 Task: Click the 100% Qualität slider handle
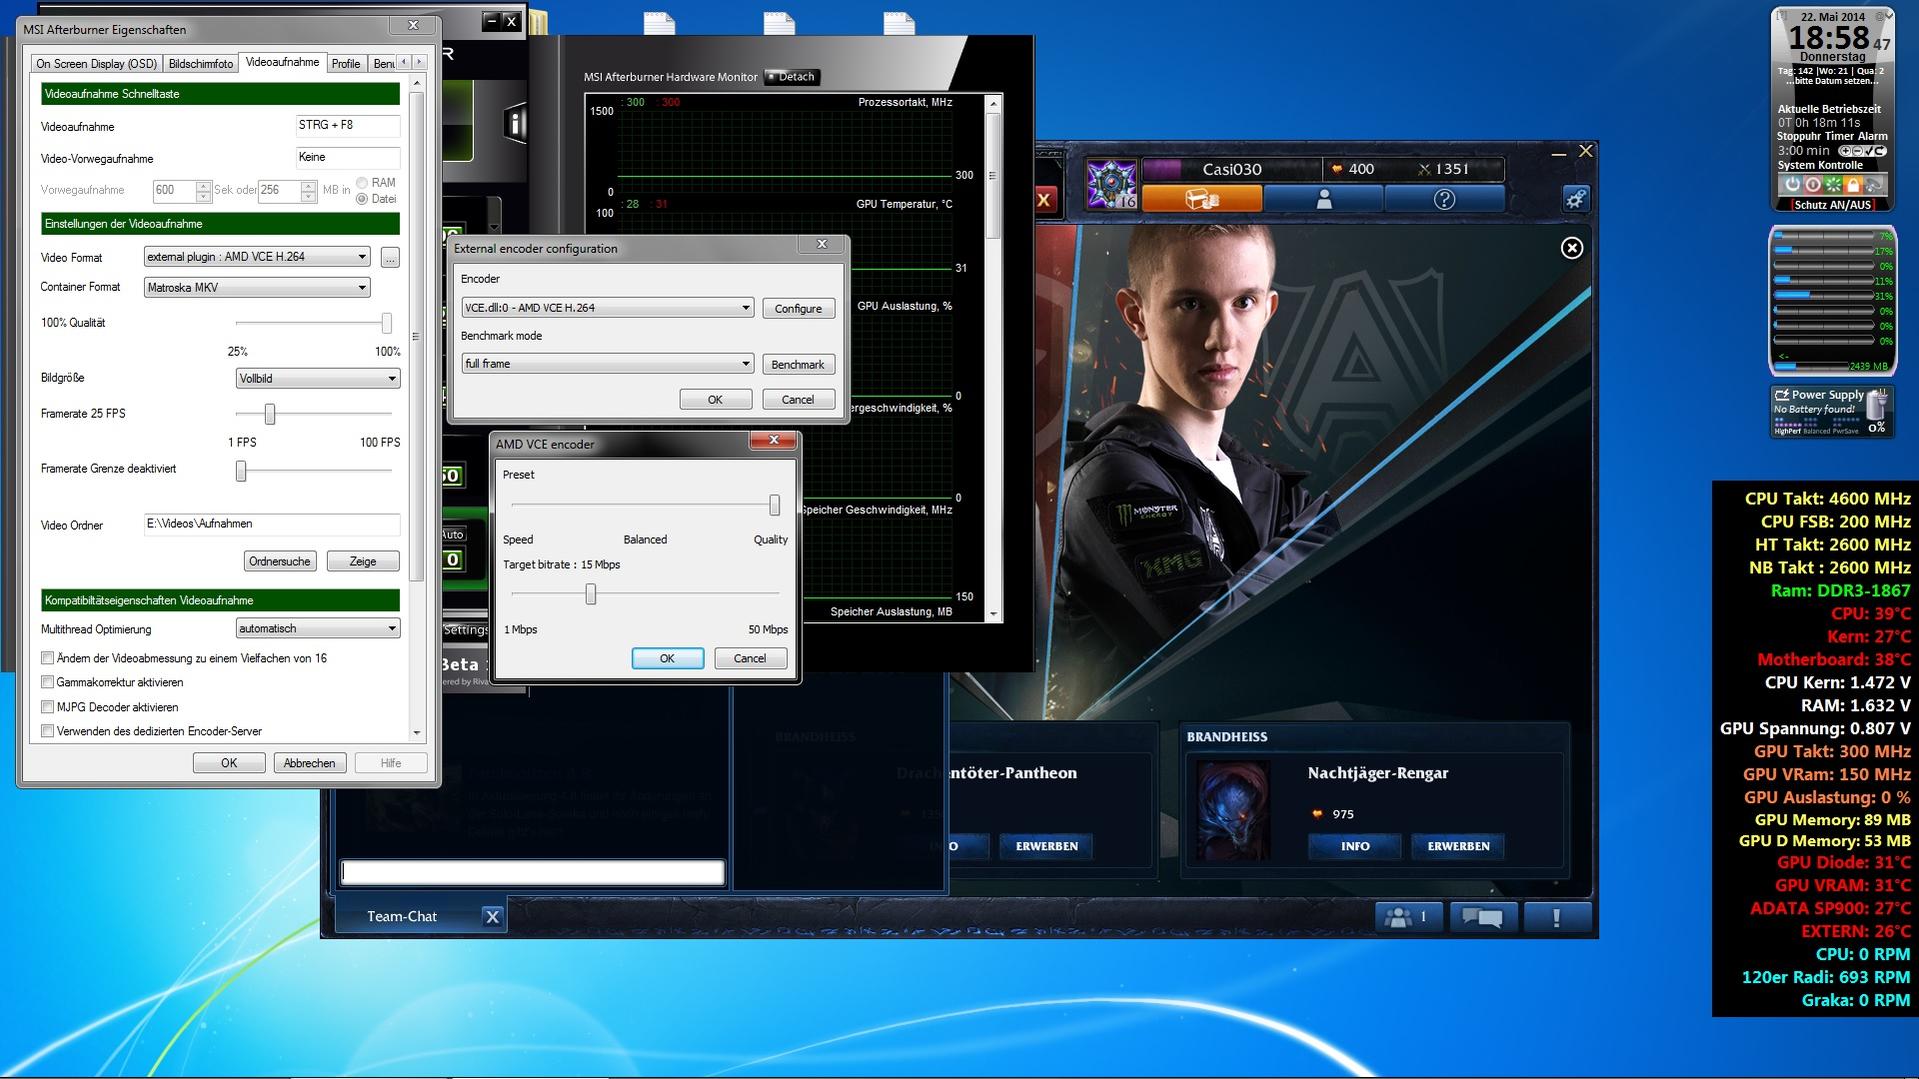click(x=387, y=323)
